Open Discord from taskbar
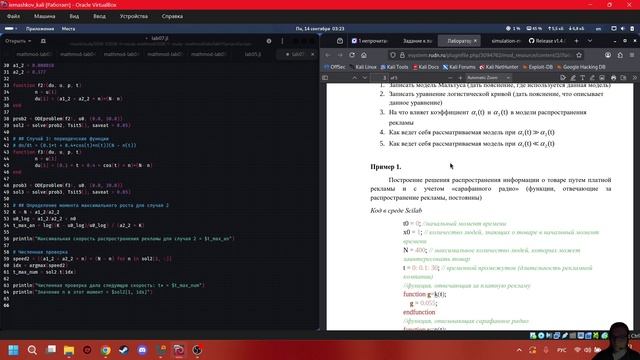The height and width of the screenshot is (360, 640). [x=142, y=350]
